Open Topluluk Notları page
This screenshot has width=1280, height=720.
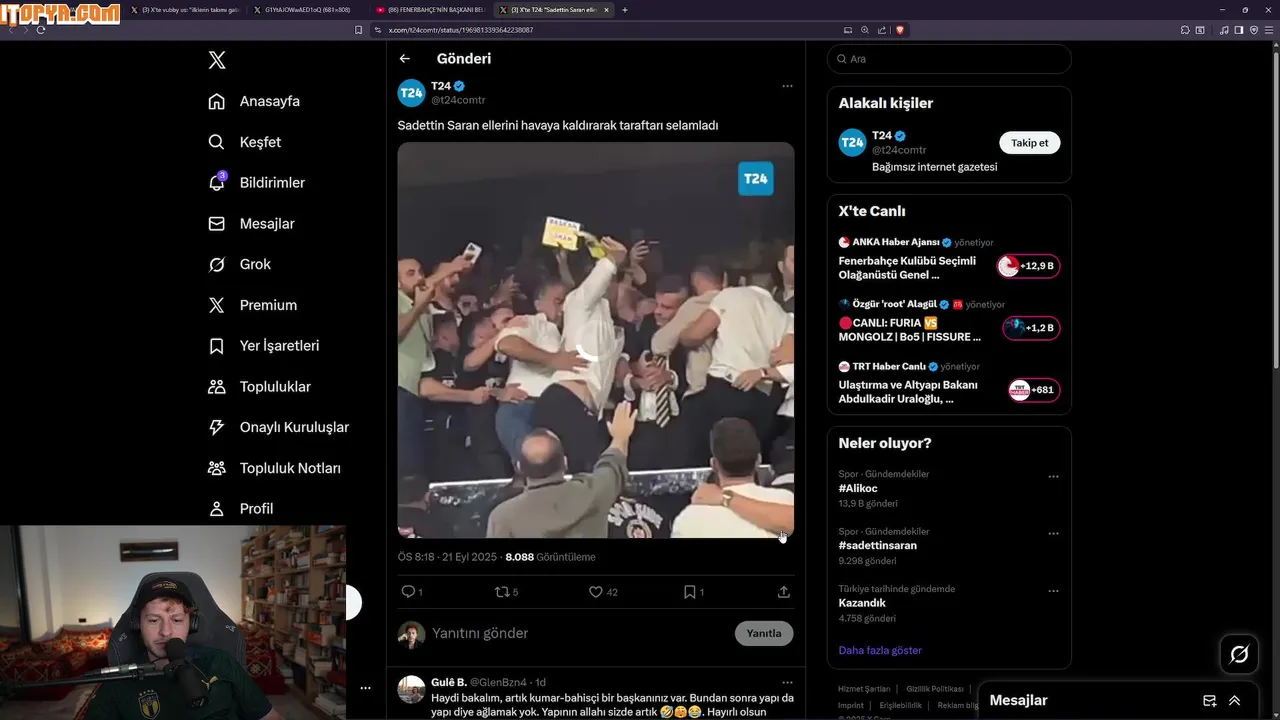(x=275, y=468)
